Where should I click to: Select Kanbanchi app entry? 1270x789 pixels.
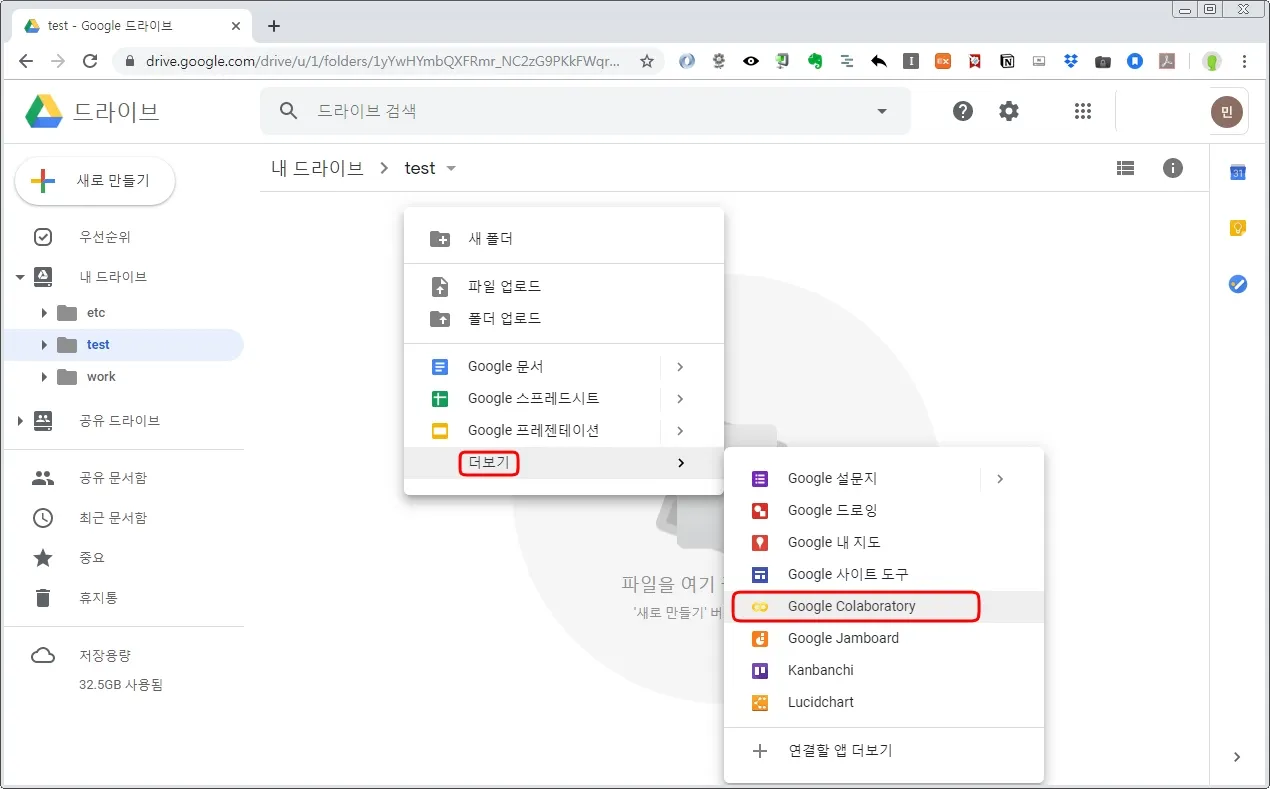(884, 671)
